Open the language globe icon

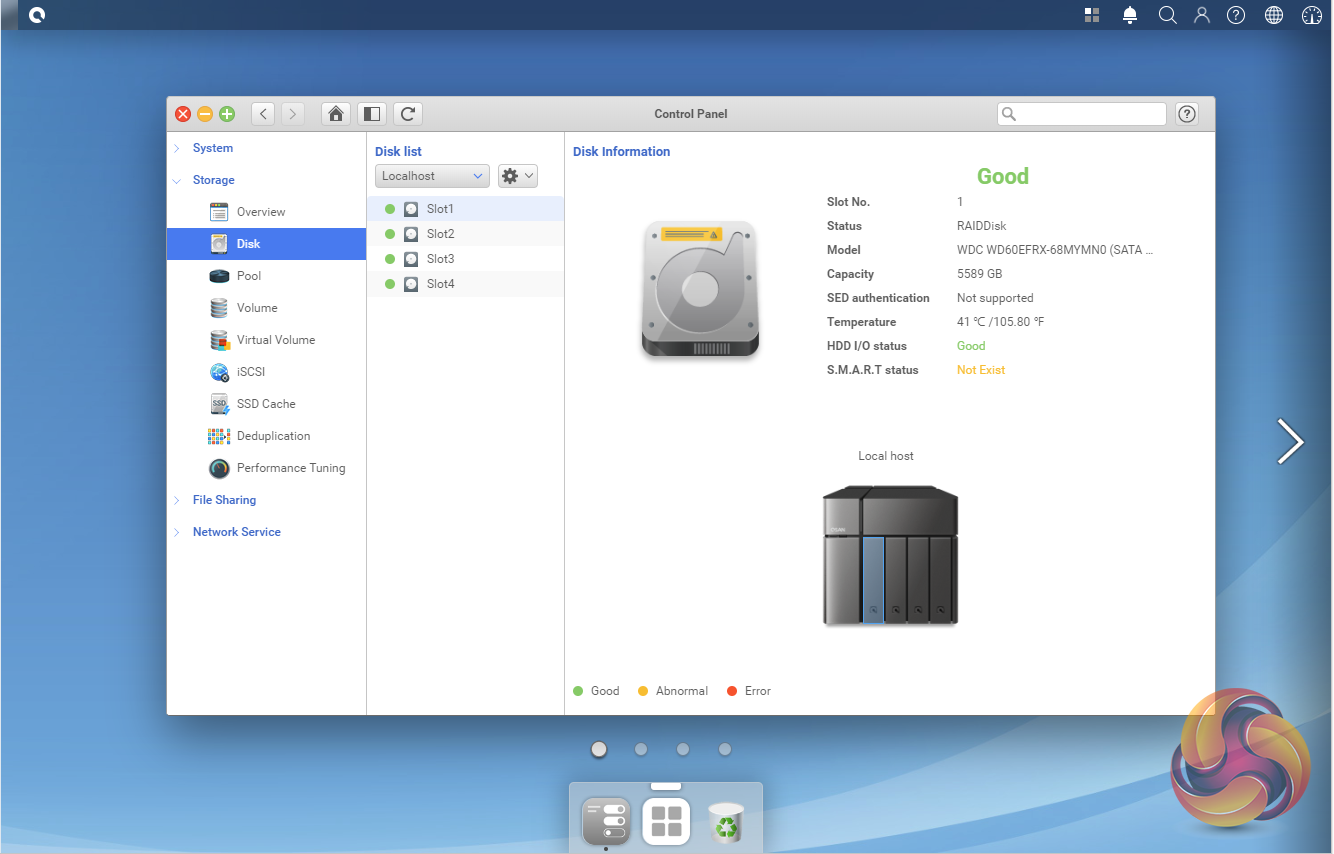pyautogui.click(x=1274, y=15)
